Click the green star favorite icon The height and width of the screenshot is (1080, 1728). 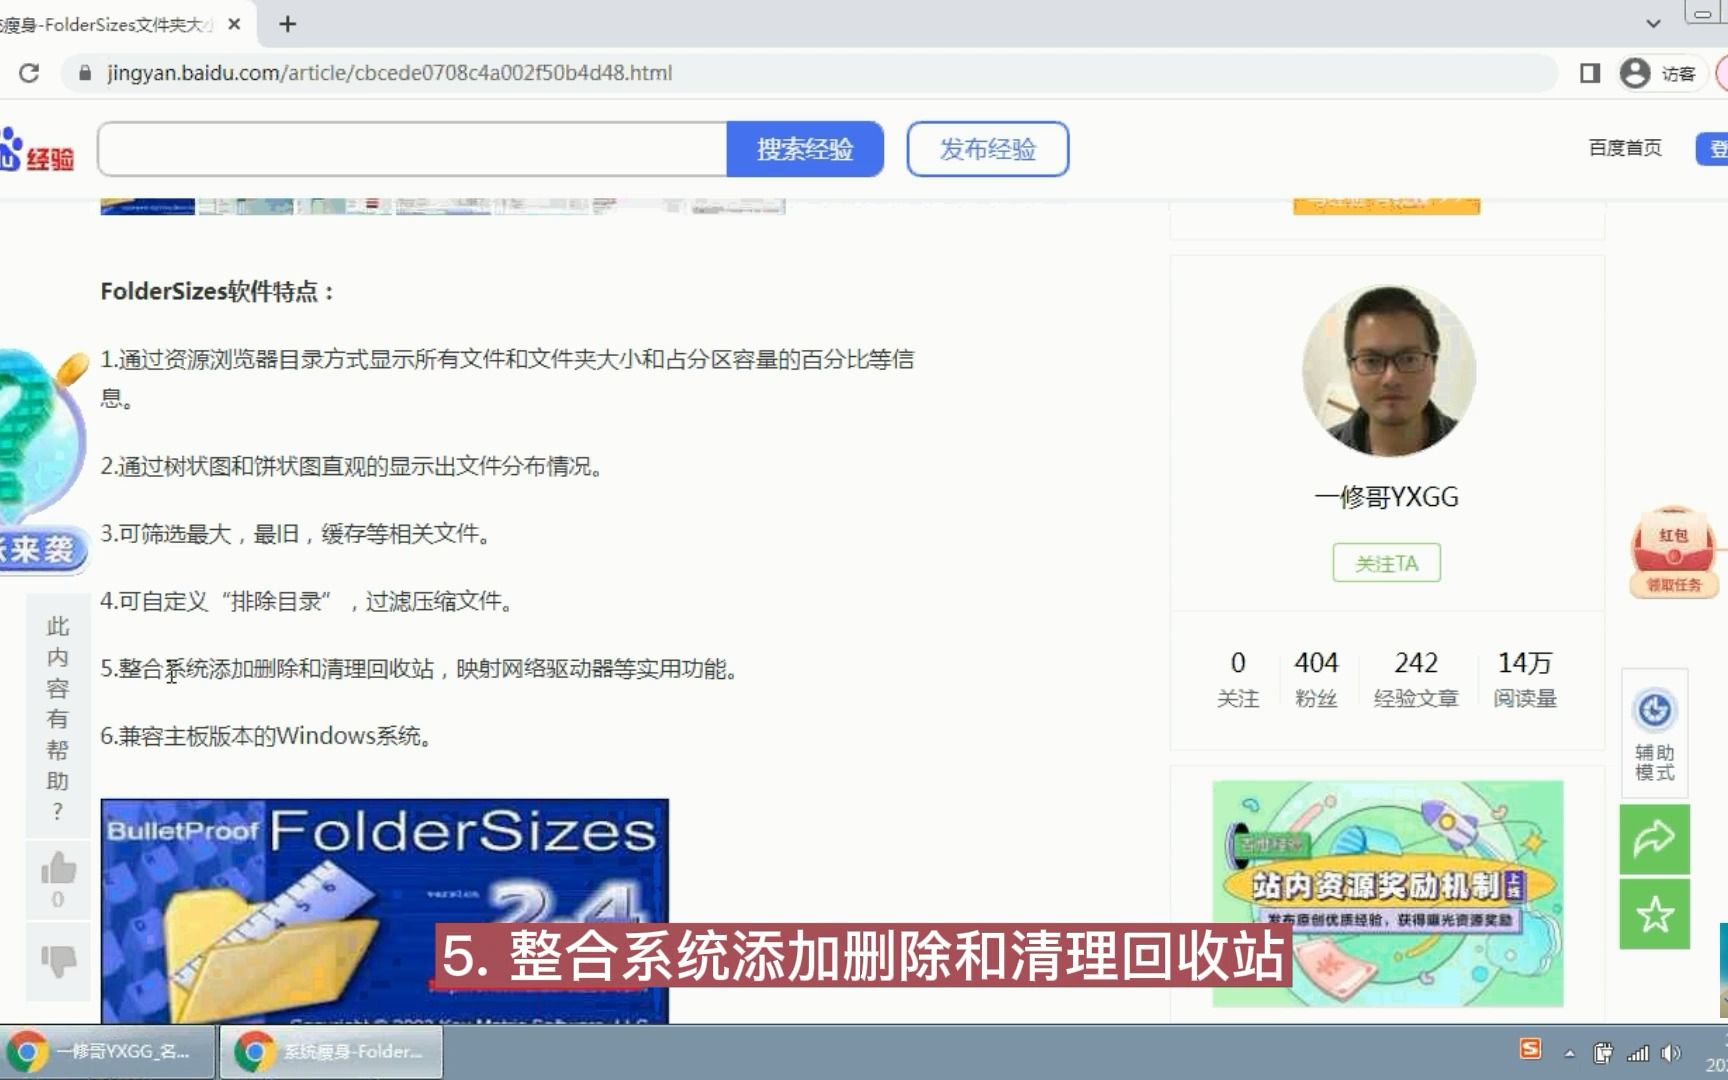coord(1656,912)
